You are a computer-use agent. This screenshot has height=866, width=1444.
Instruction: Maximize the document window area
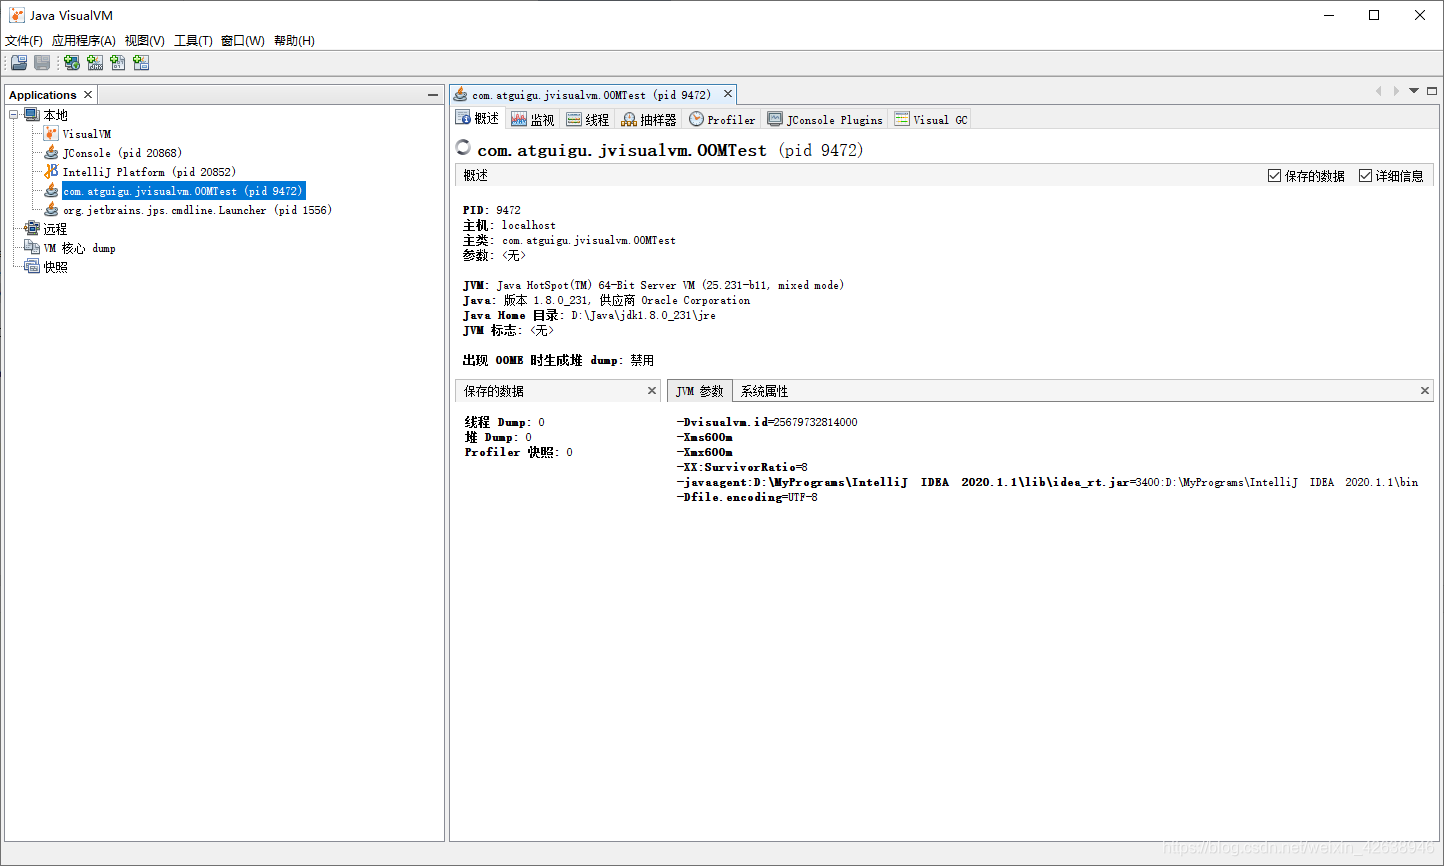coord(1432,91)
